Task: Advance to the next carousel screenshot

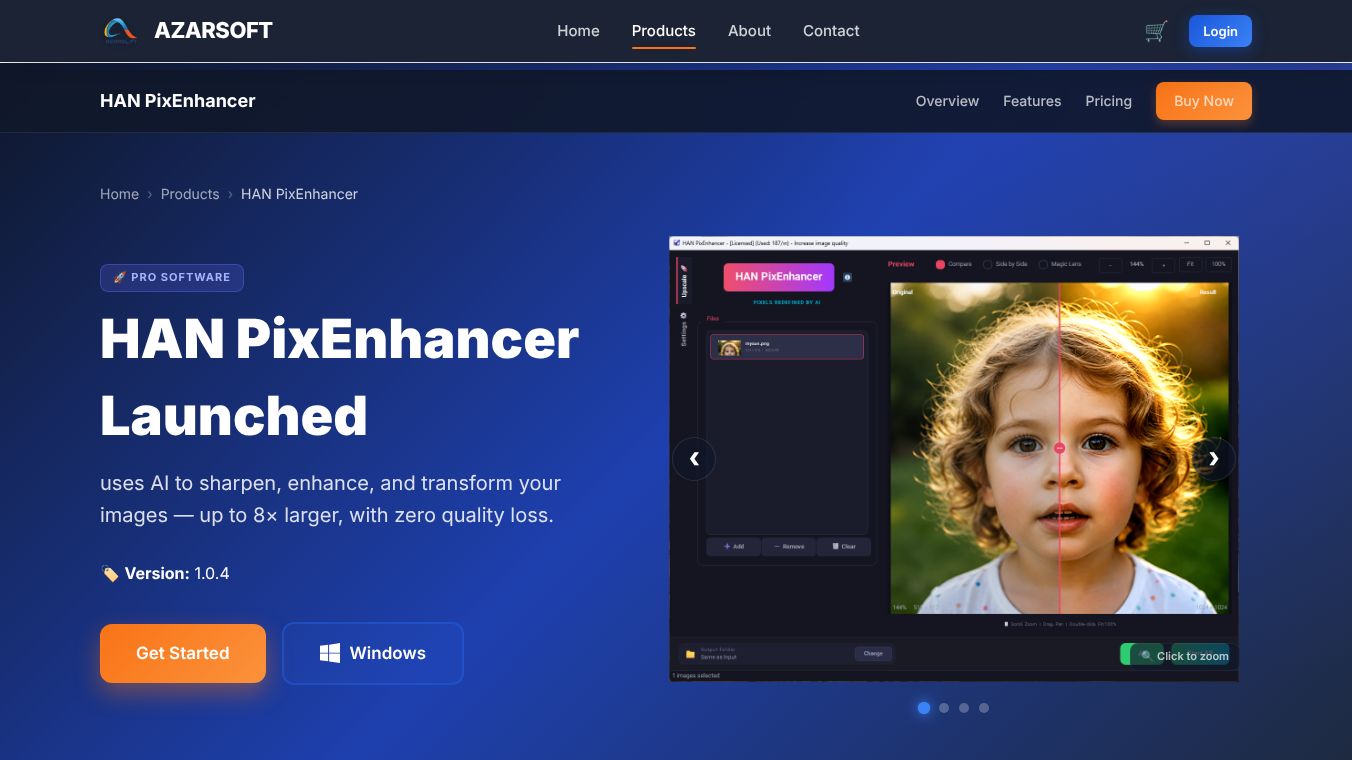Action: pos(1214,459)
